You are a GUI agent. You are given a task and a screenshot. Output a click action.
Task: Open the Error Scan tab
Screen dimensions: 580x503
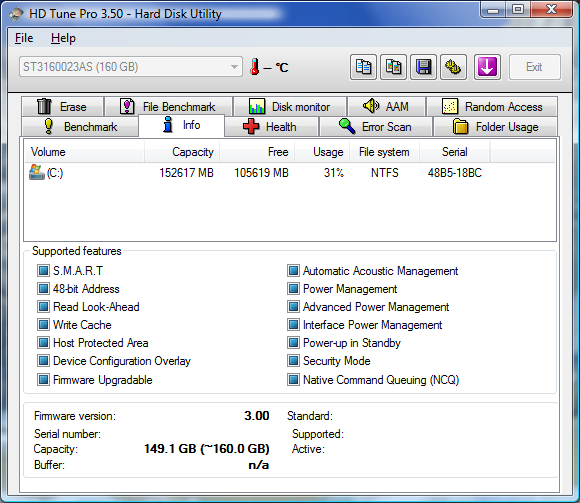[376, 126]
